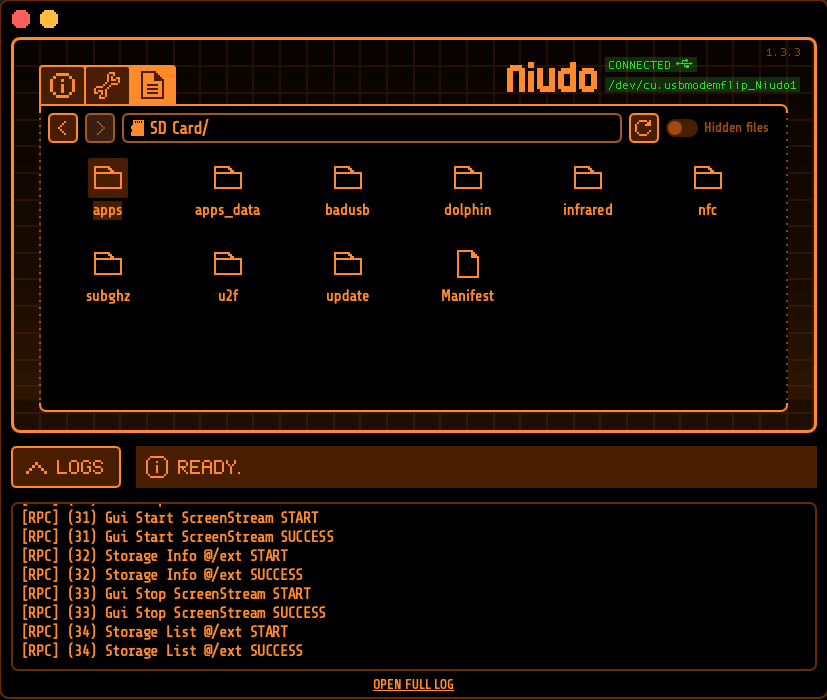Screen dimensions: 827x700
Task: Open the device info tab
Action: 62,85
